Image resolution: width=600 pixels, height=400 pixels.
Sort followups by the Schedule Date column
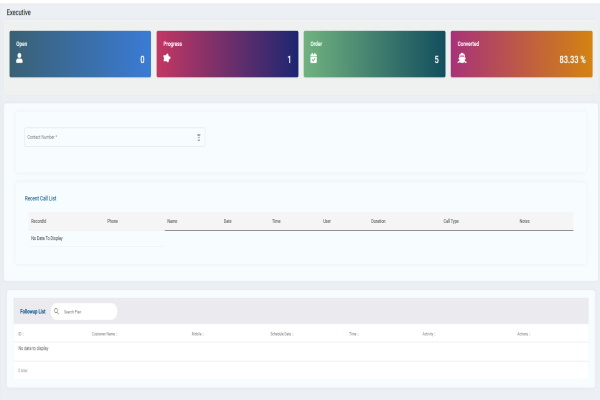point(281,333)
